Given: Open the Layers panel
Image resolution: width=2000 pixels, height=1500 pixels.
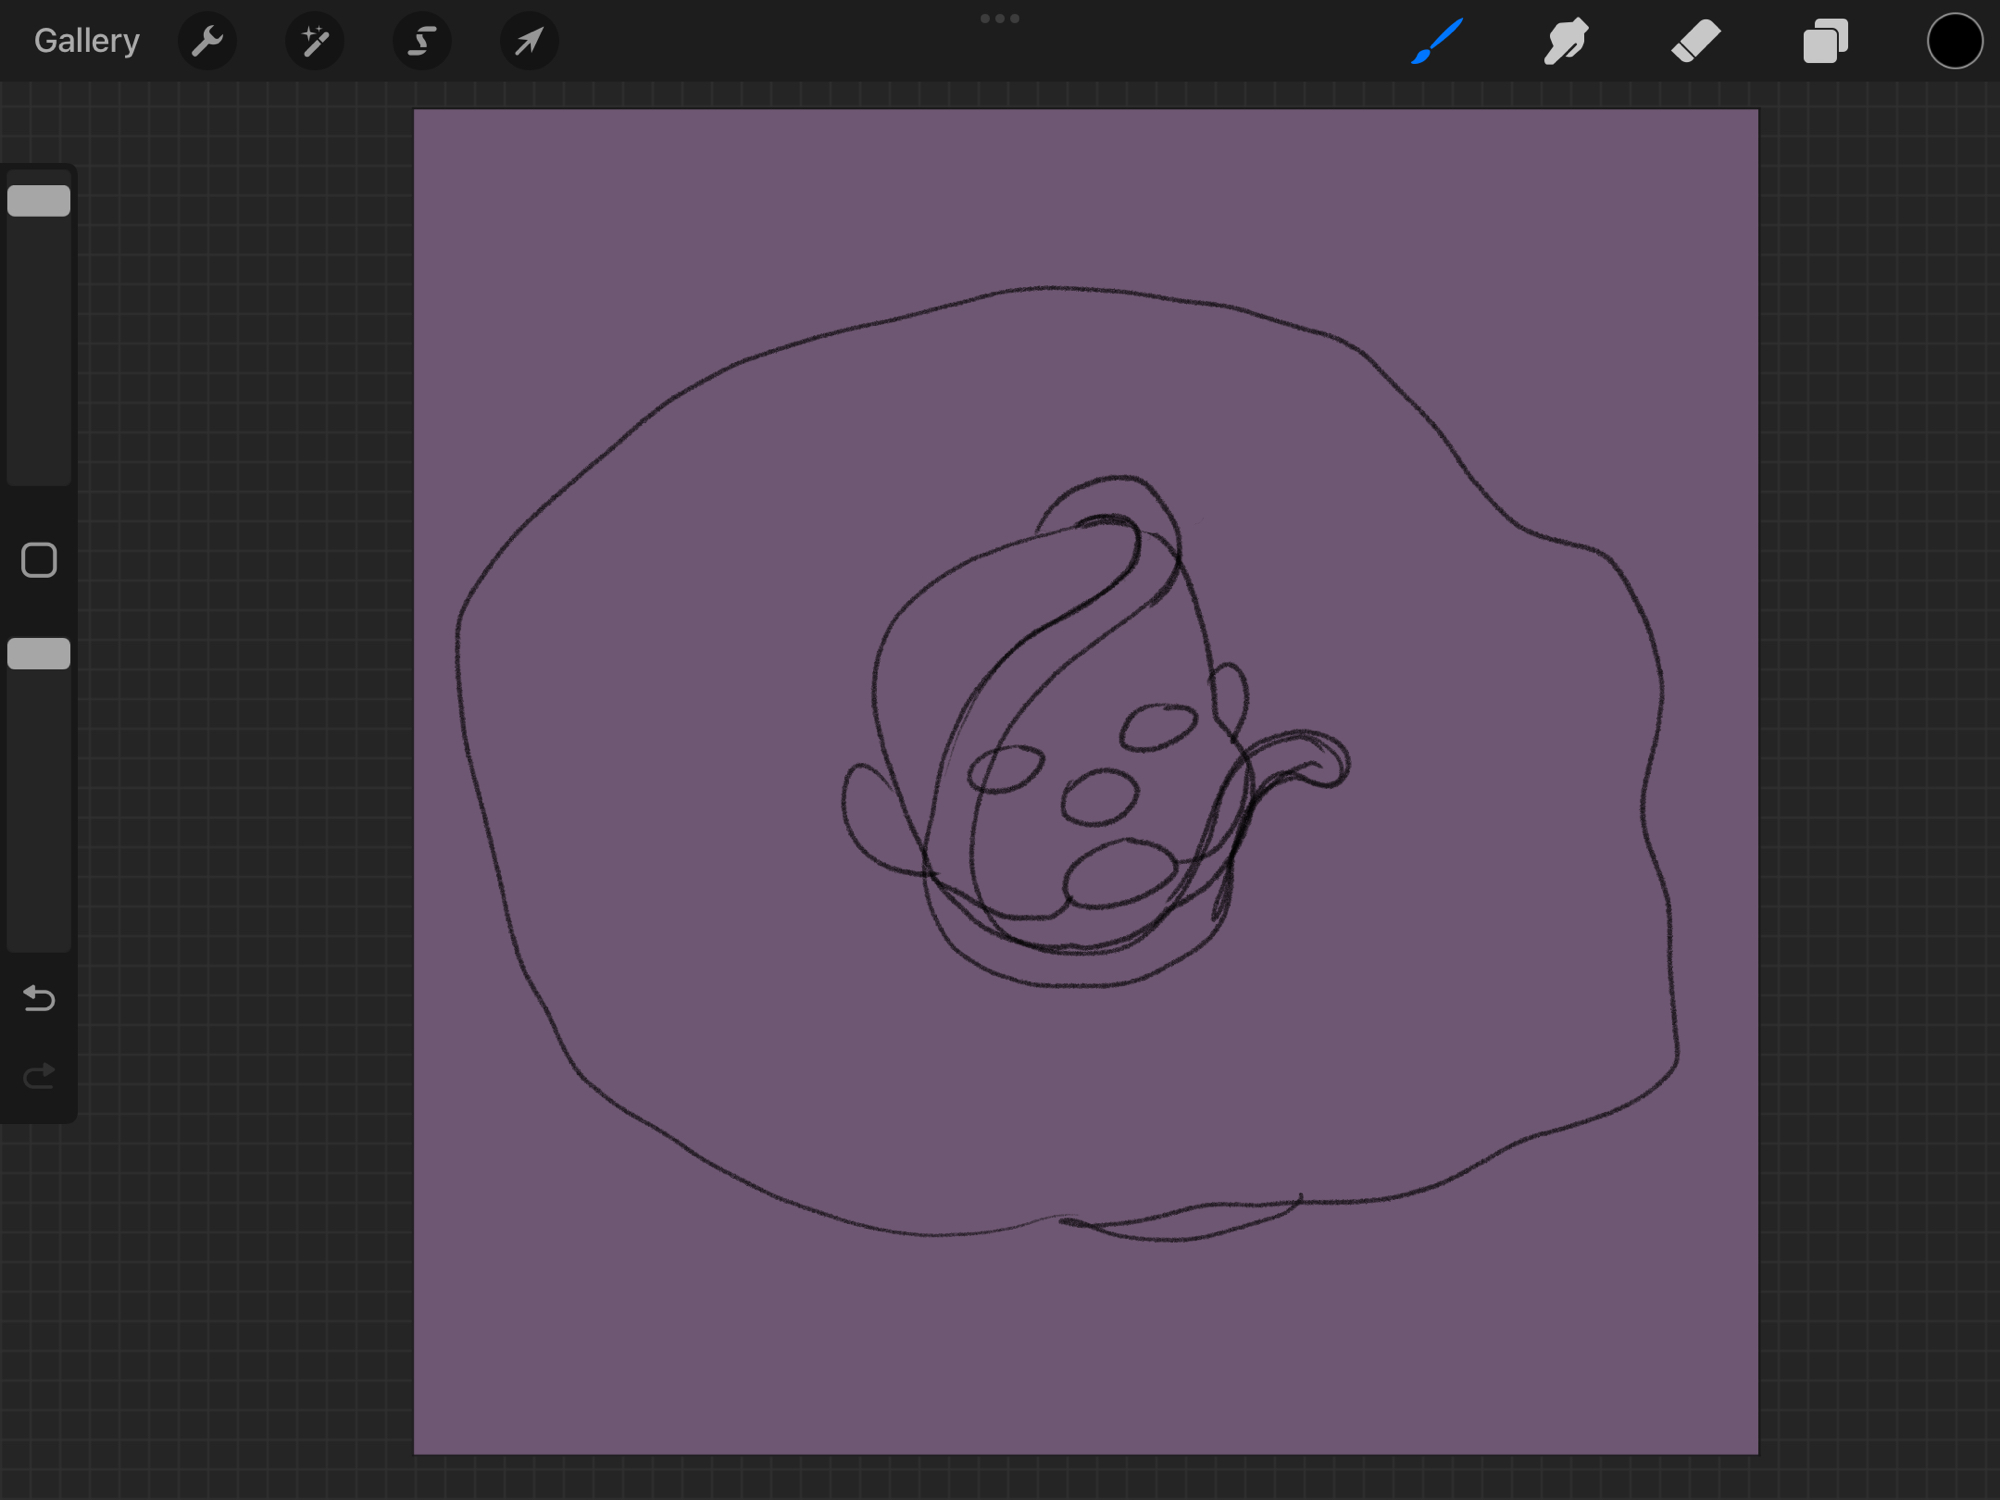Looking at the screenshot, I should pyautogui.click(x=1825, y=41).
